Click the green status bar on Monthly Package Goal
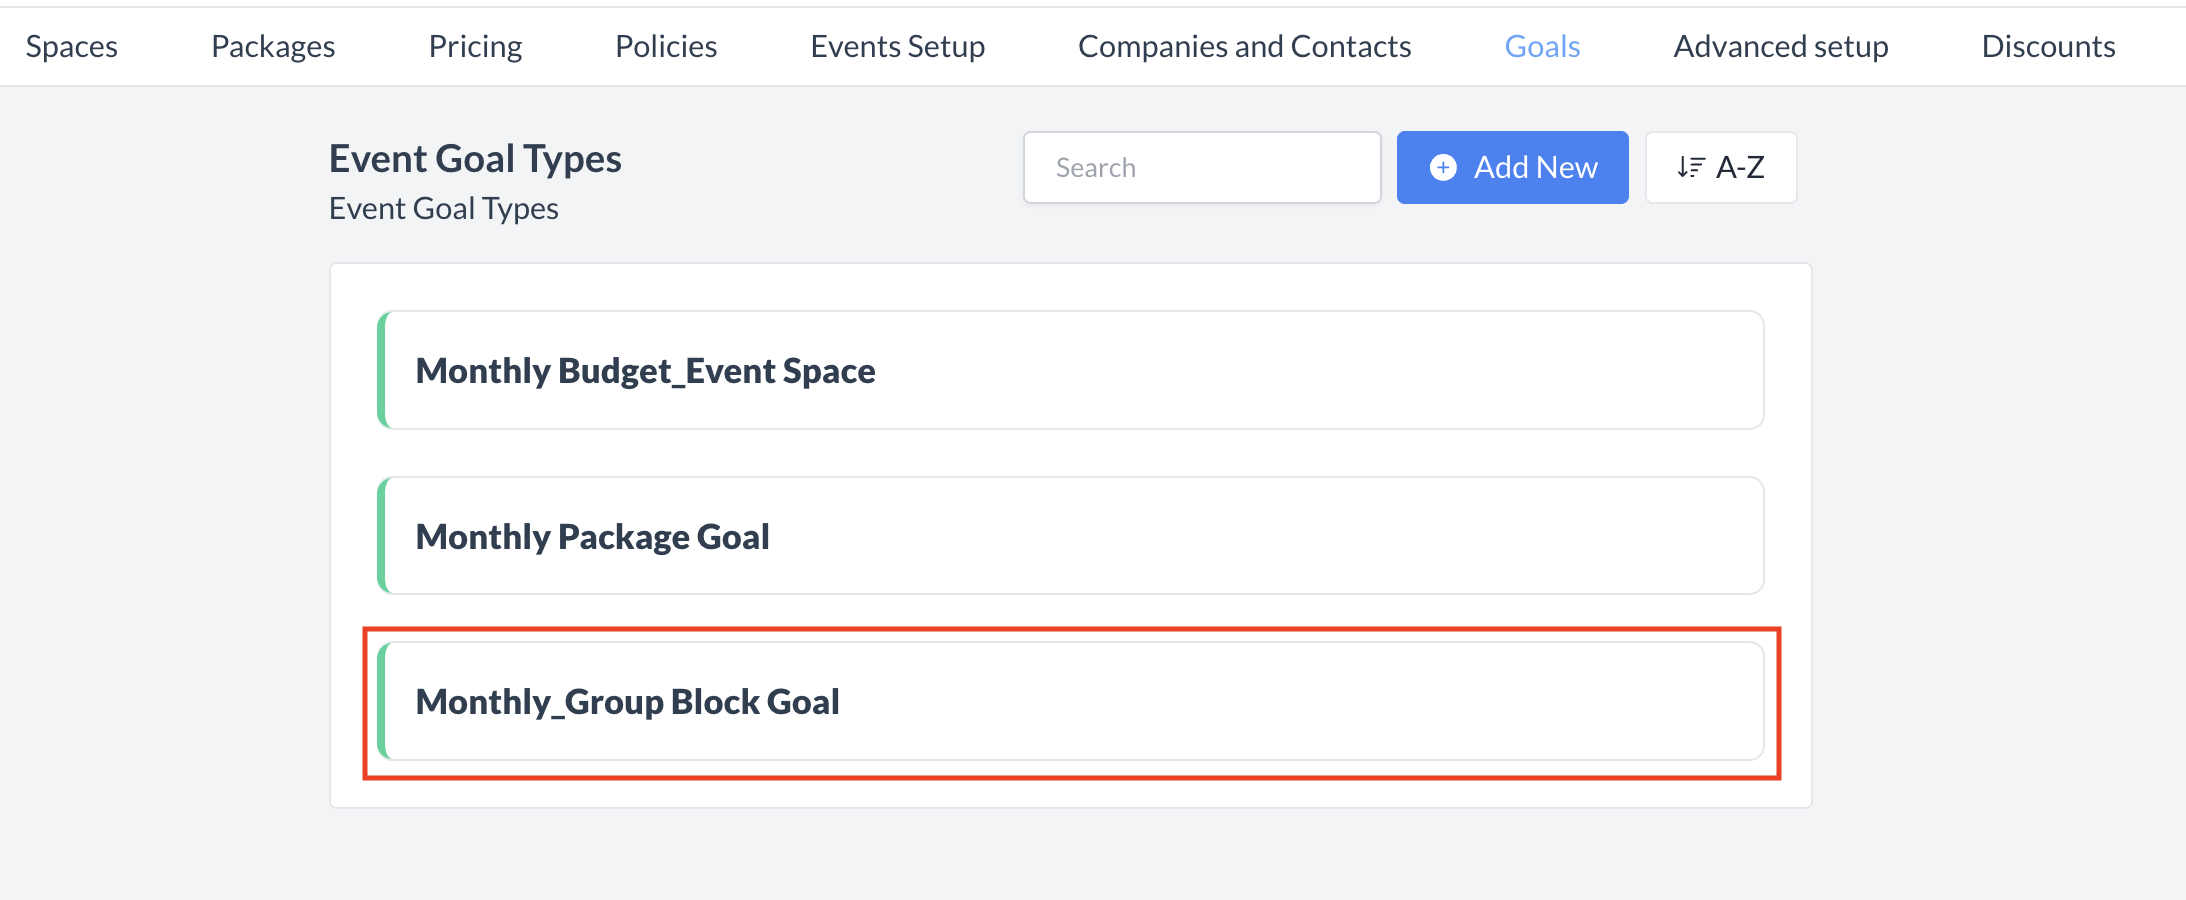This screenshot has width=2186, height=900. (383, 536)
